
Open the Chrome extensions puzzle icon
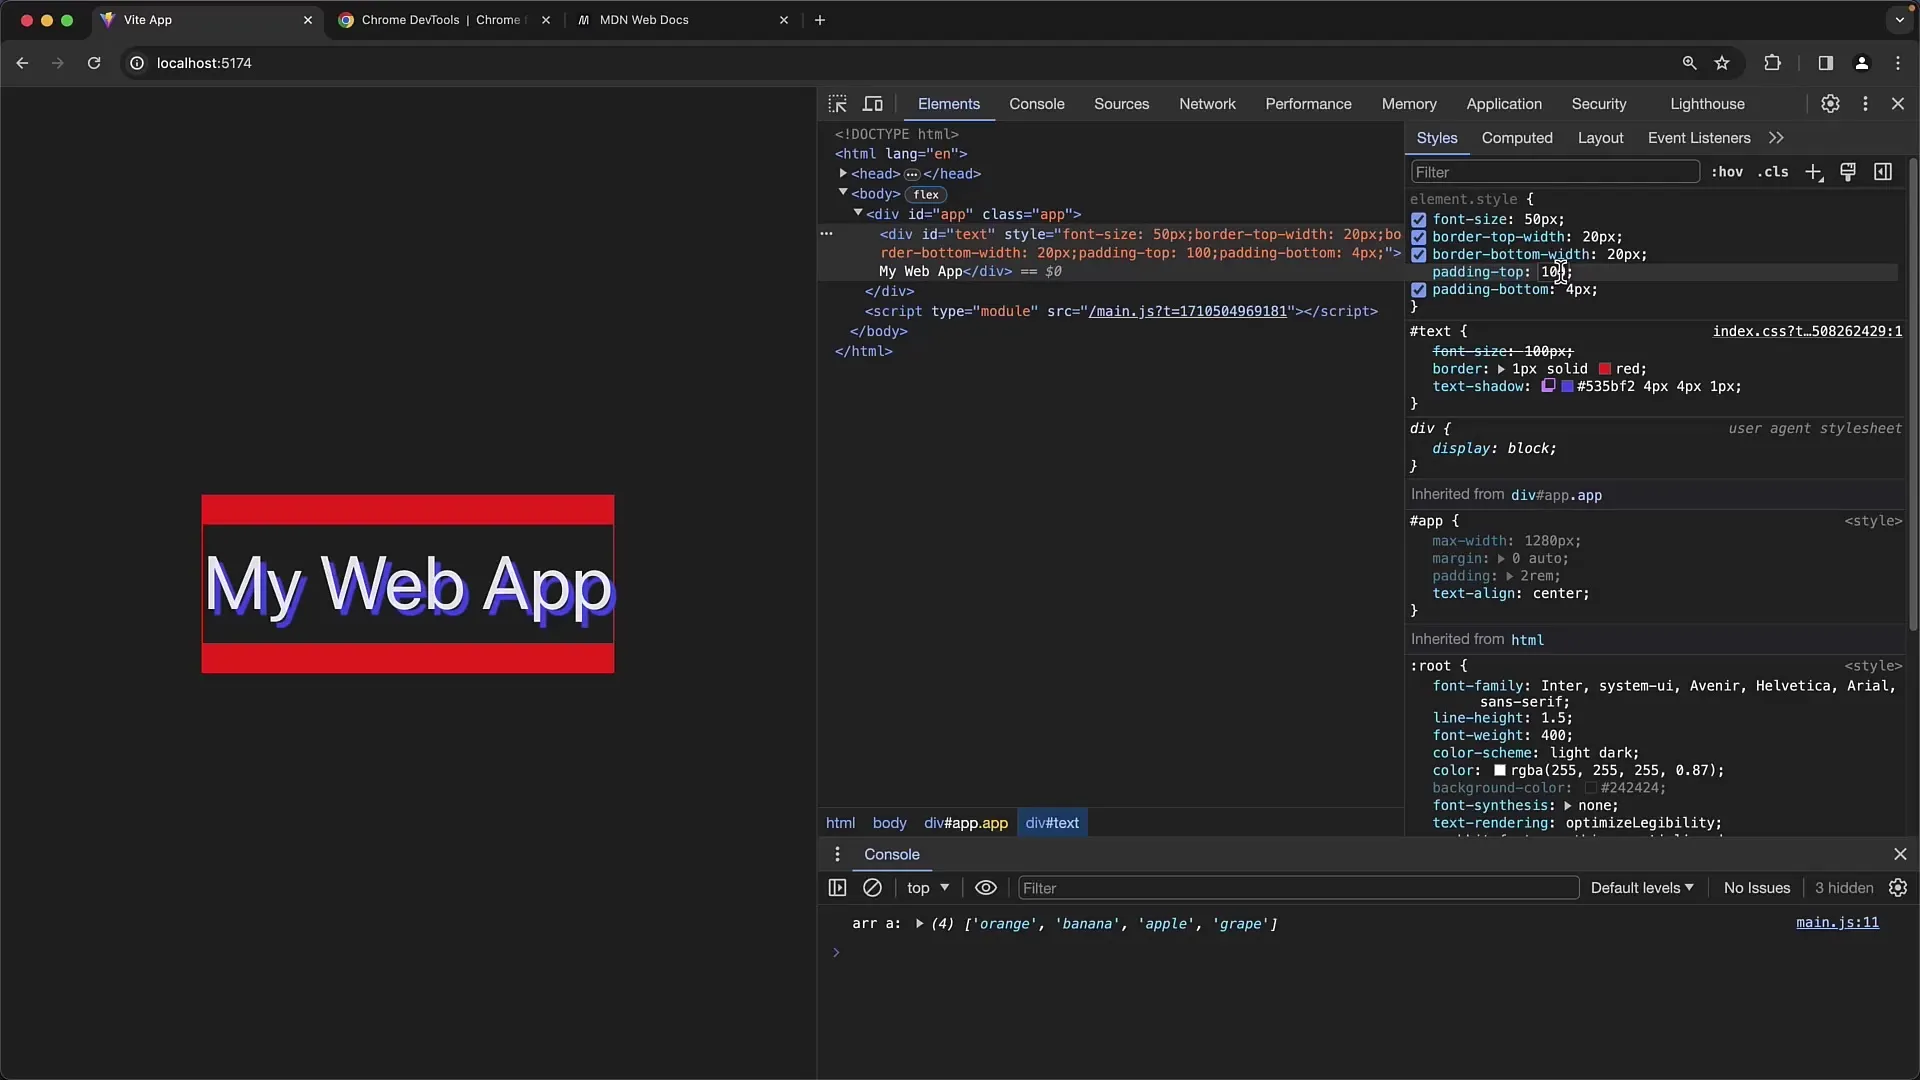point(1772,63)
